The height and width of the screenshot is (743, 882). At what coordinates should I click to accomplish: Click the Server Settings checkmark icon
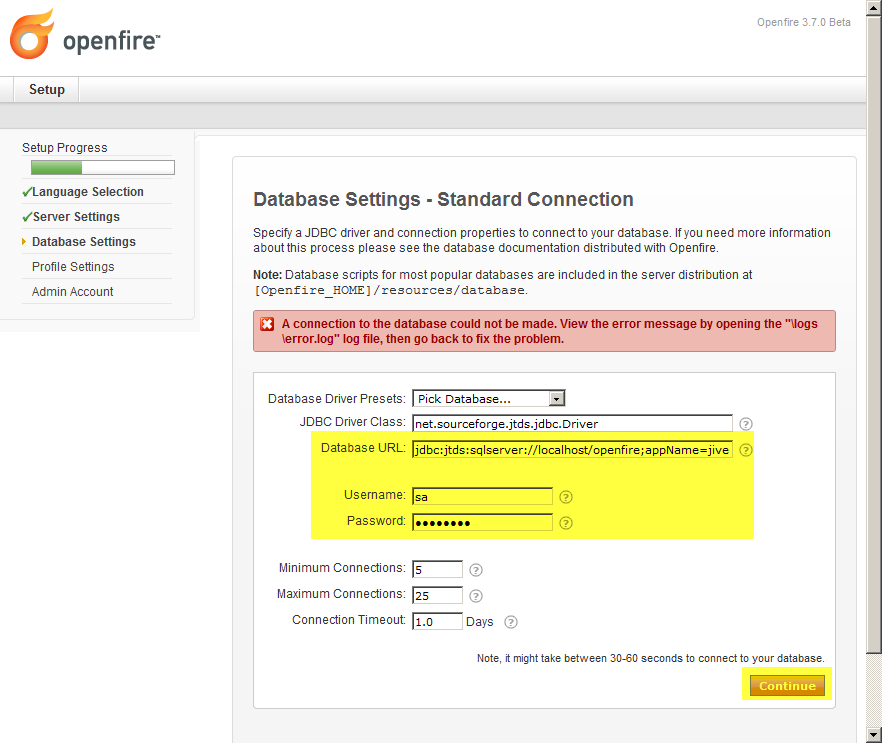tap(27, 217)
